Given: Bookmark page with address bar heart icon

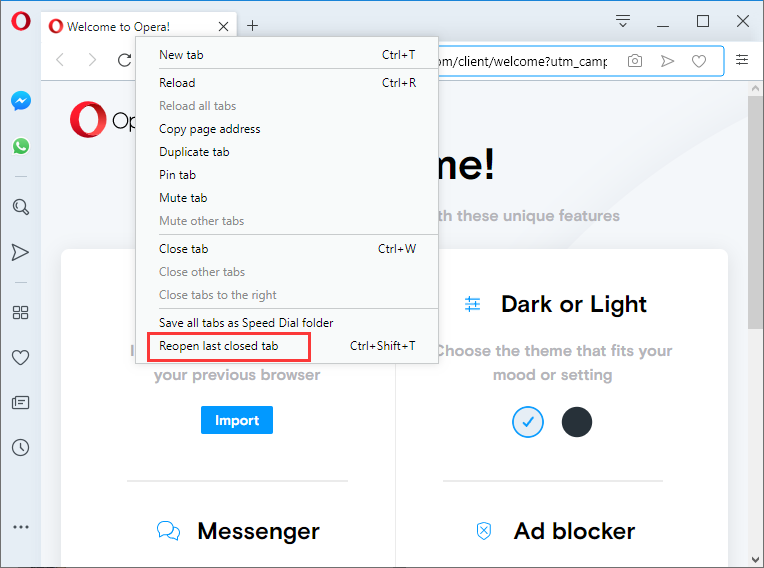Looking at the screenshot, I should 699,61.
